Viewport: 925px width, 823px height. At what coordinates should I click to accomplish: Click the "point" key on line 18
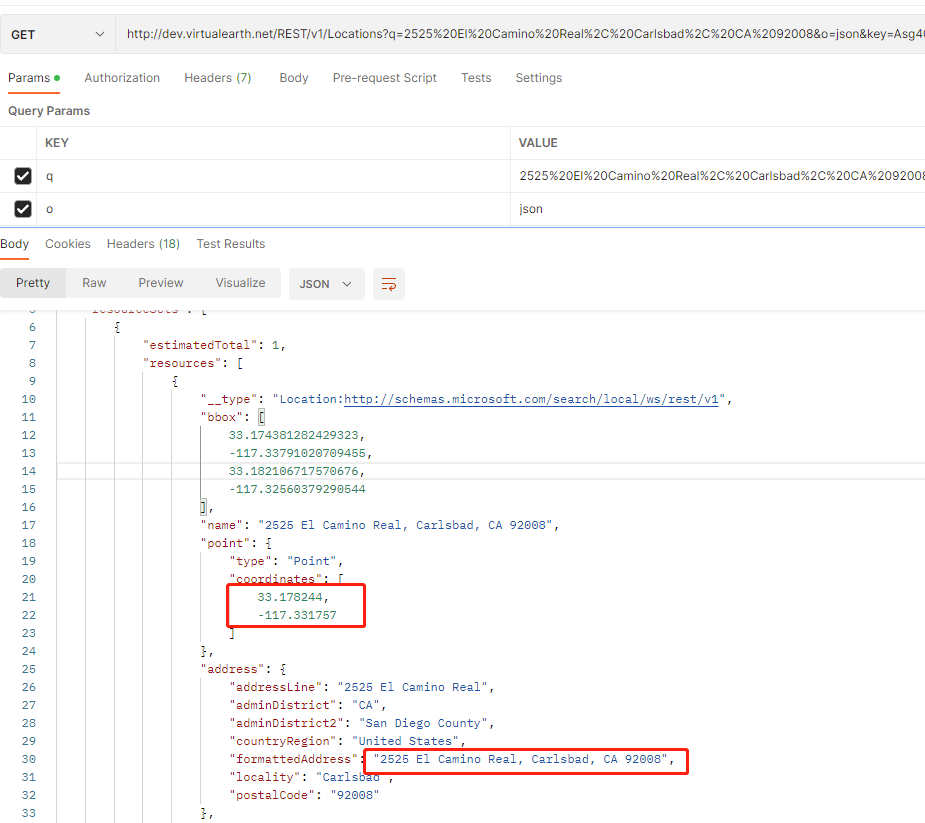(225, 543)
